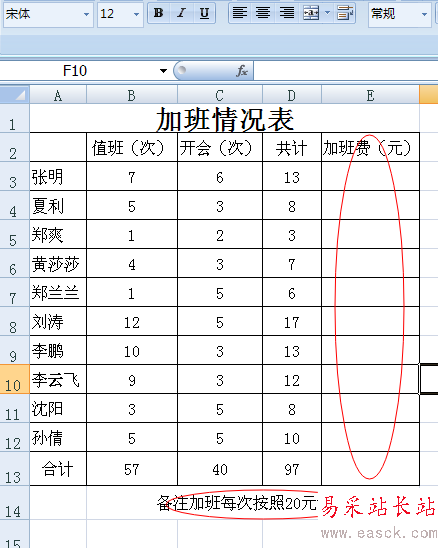The image size is (438, 548).
Task: Select cell with name 李云飞
Action: (x=58, y=379)
